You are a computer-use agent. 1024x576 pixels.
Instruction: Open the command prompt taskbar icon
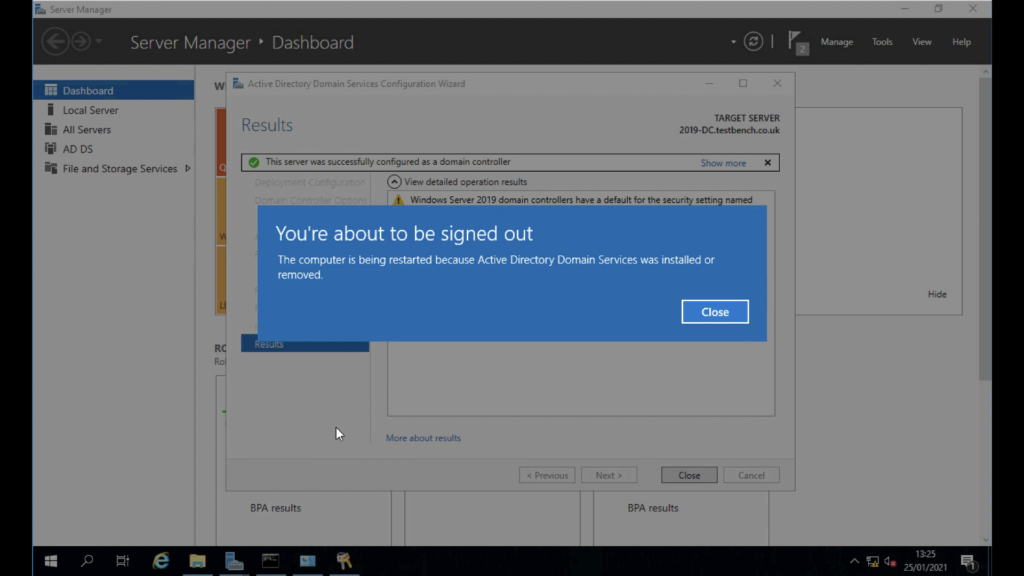[270, 561]
